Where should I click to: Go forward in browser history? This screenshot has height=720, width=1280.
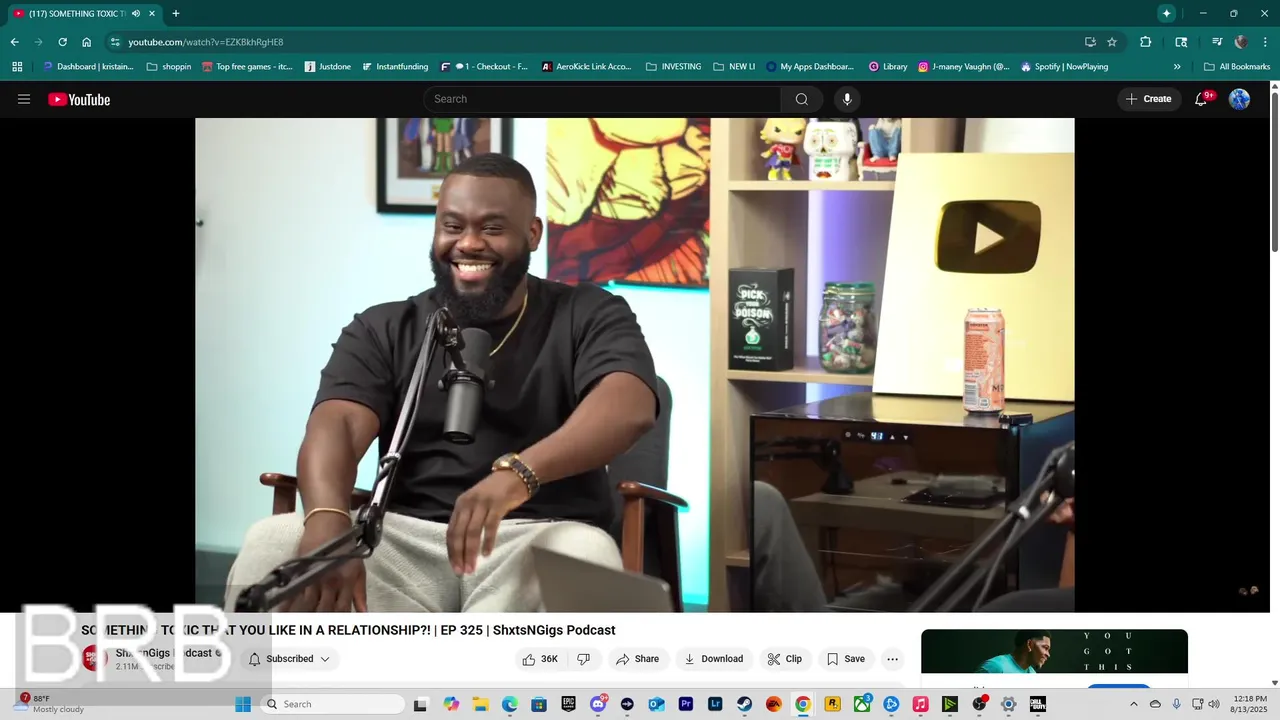38,42
